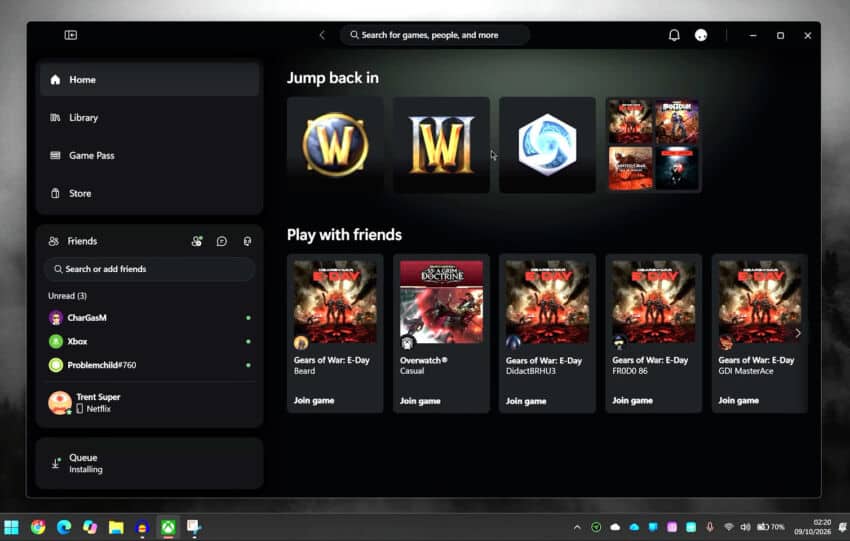The width and height of the screenshot is (850, 541).
Task: Join GDI MasterAce's game
Action: point(738,401)
